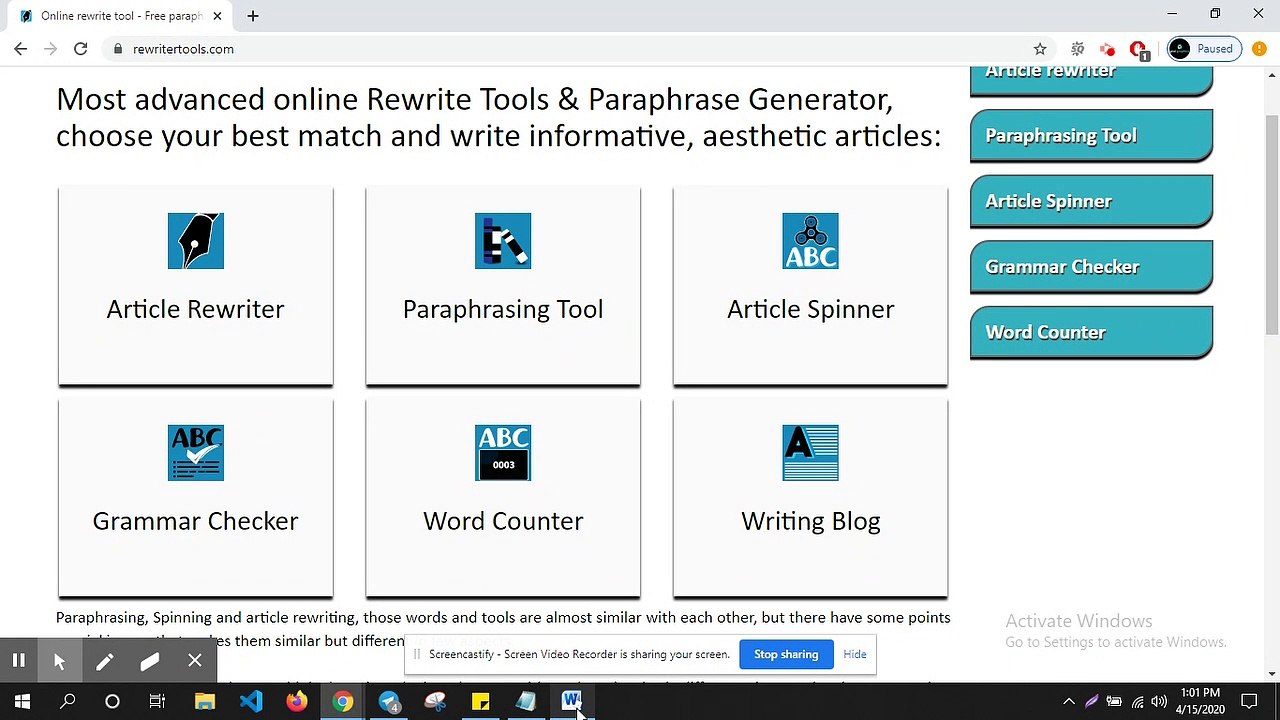Open Task View on taskbar
Screen dimensions: 1280x720
(157, 701)
